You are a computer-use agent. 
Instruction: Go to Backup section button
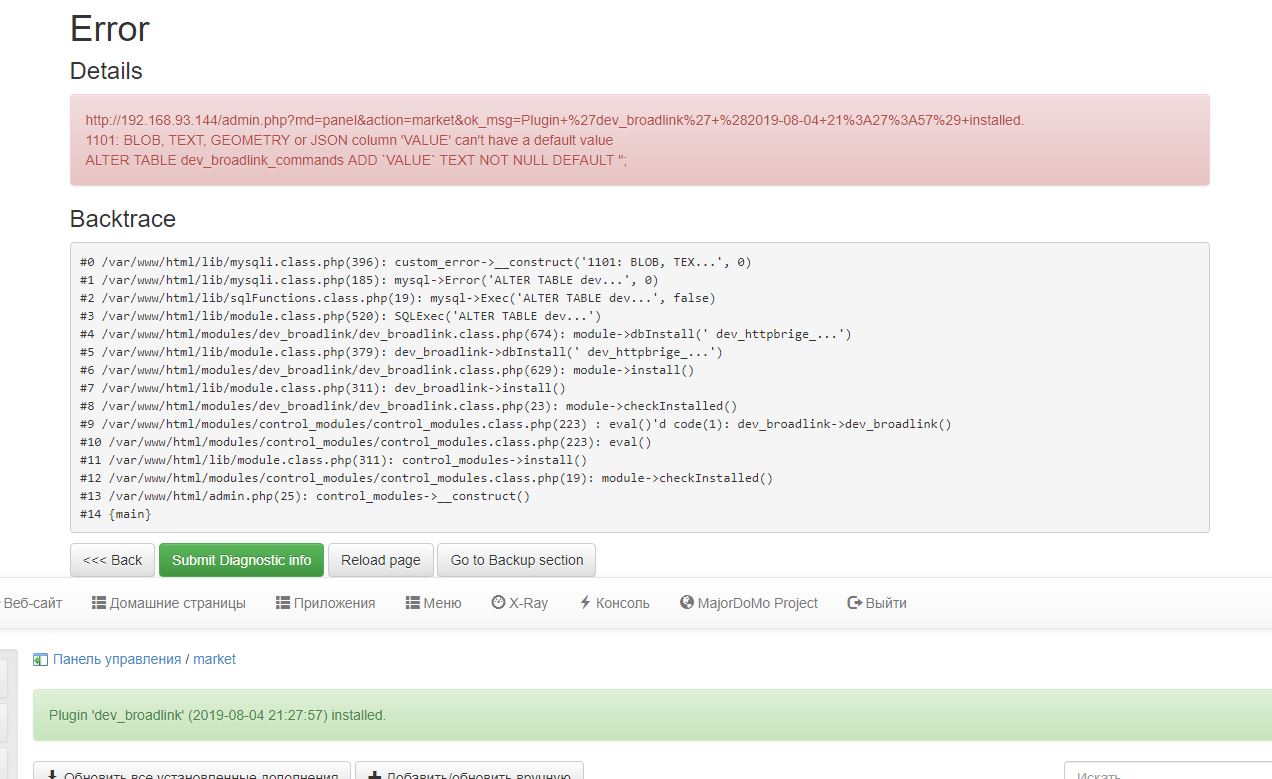pos(516,560)
